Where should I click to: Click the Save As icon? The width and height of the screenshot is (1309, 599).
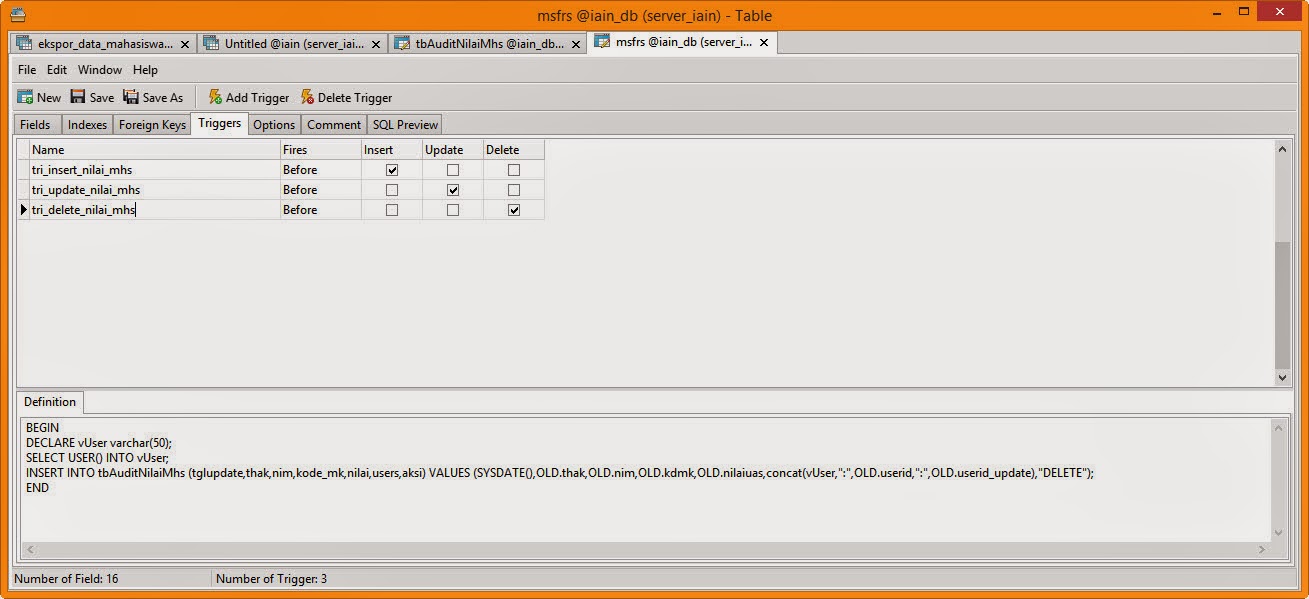tap(131, 97)
